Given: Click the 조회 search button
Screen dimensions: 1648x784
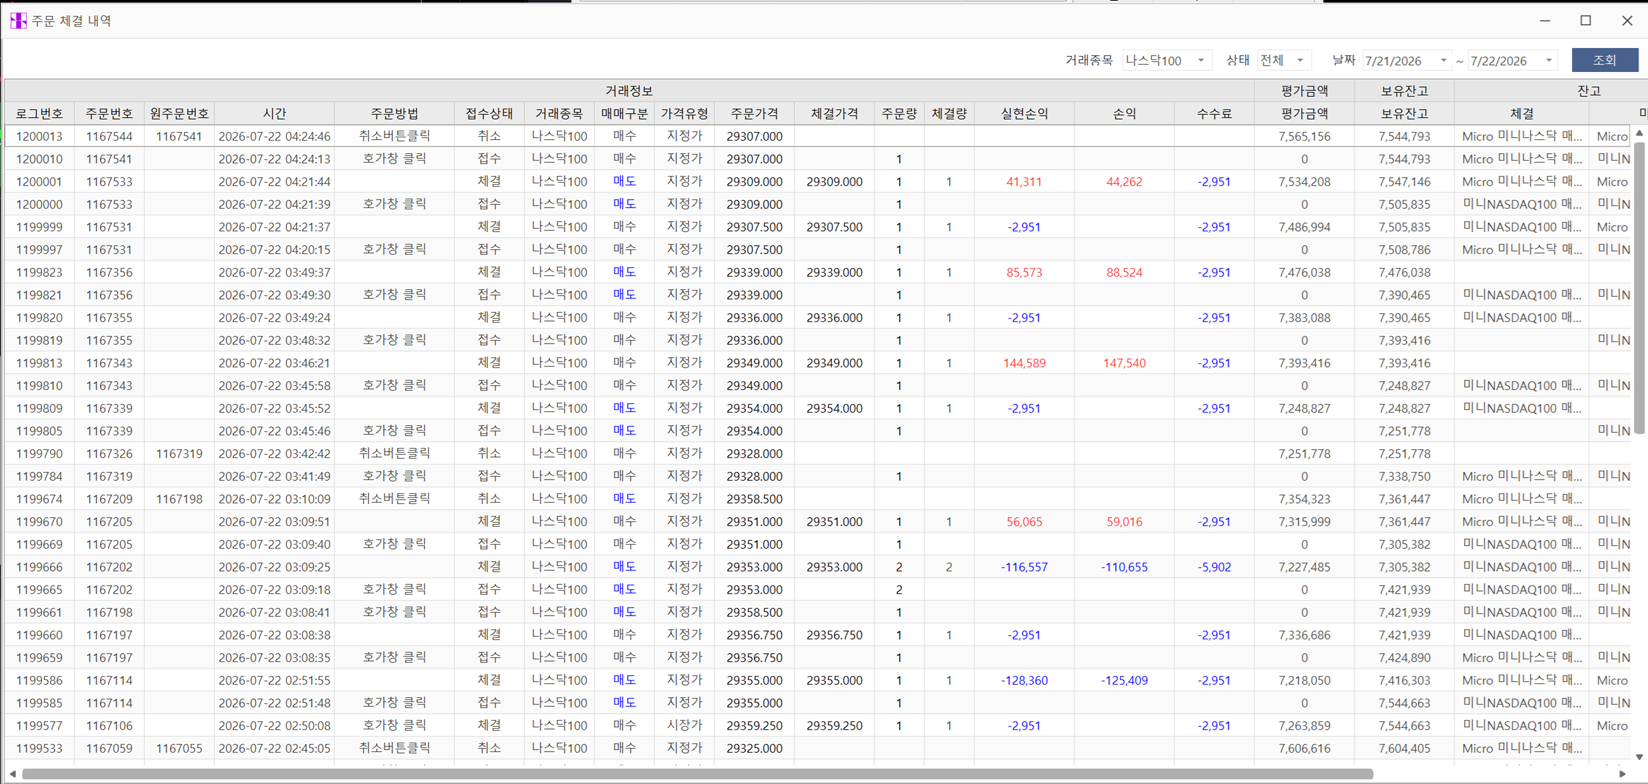Looking at the screenshot, I should pyautogui.click(x=1604, y=60).
